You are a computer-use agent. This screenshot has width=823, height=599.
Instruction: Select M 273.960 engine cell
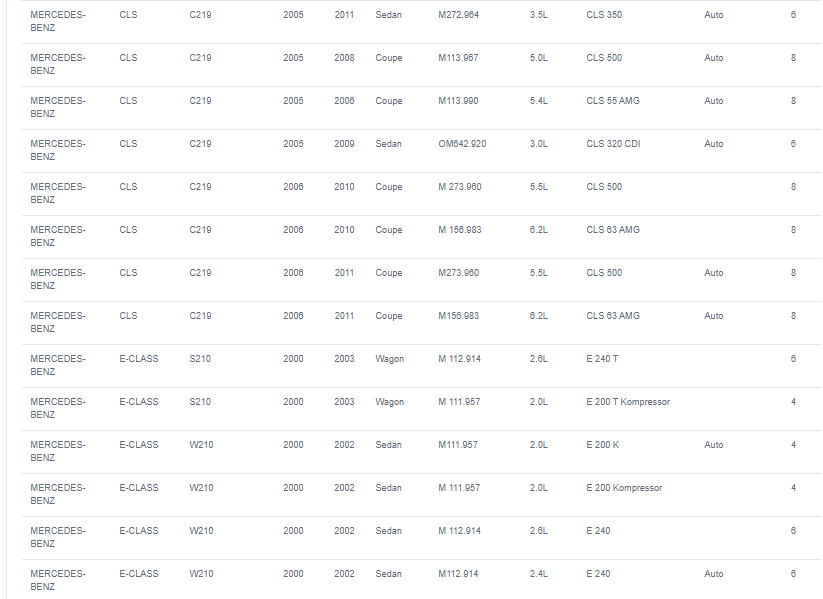click(x=460, y=187)
